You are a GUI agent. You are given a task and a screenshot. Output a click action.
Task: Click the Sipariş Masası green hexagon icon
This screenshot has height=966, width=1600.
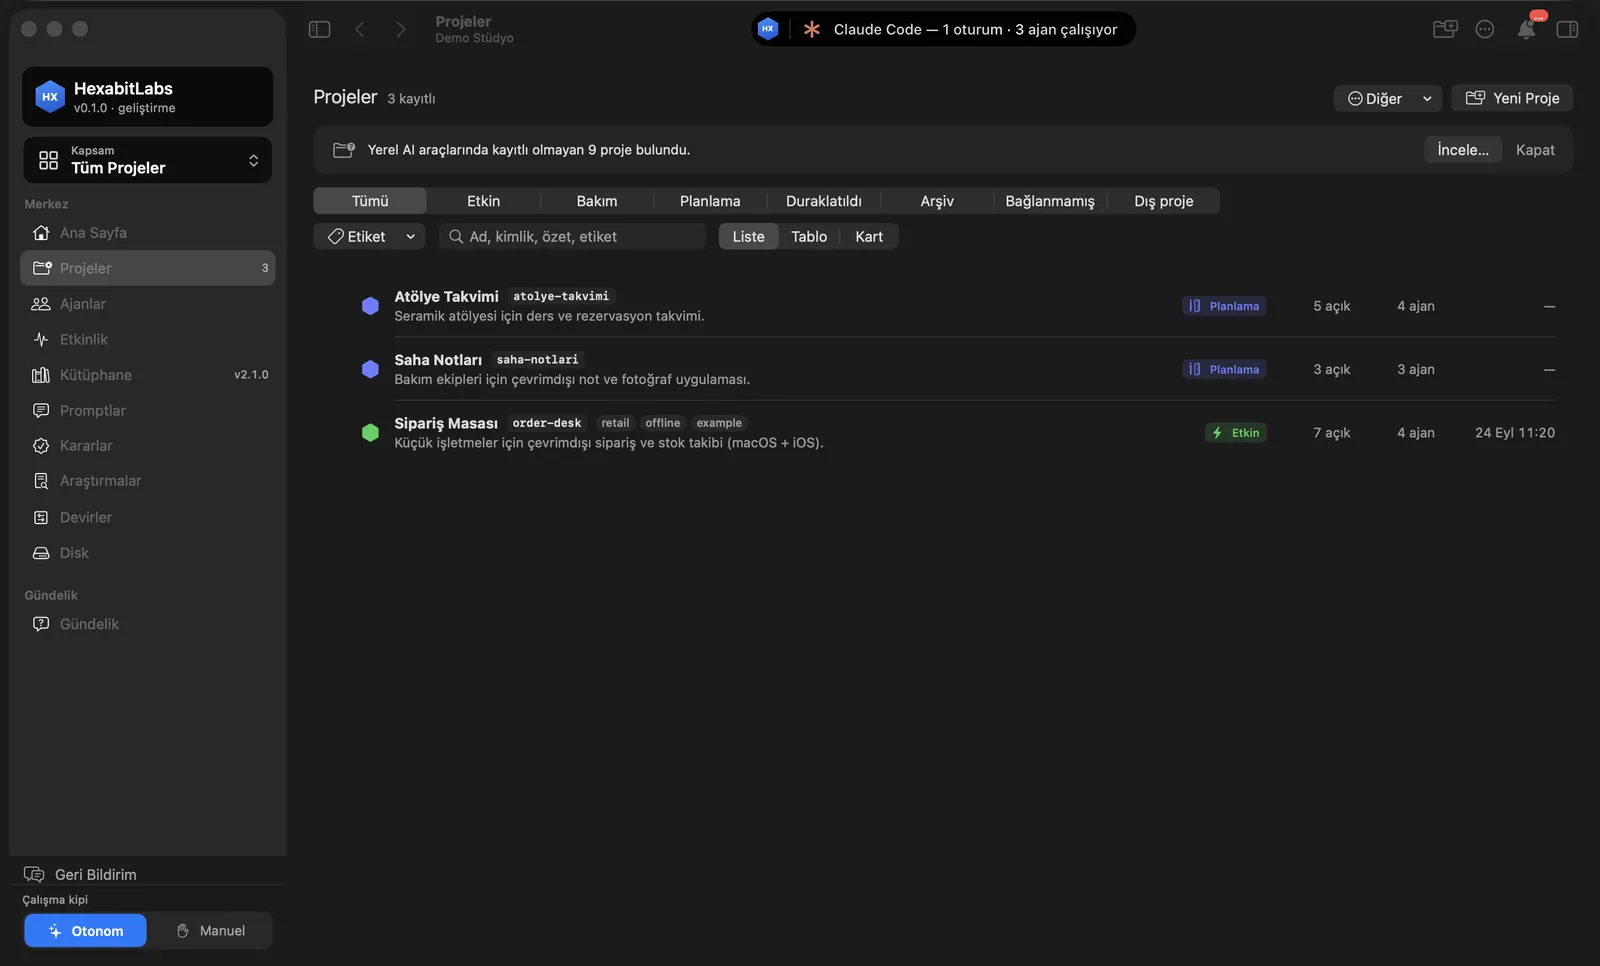tap(370, 433)
